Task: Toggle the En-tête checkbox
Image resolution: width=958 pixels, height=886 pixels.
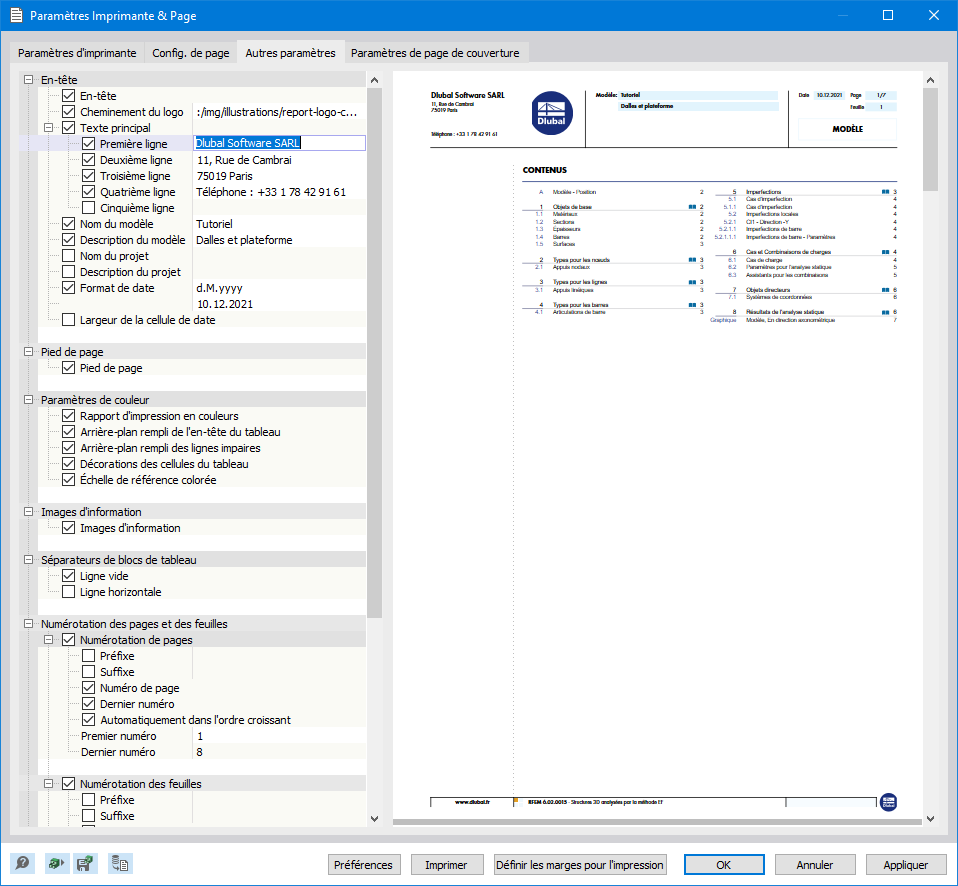Action: click(x=69, y=95)
